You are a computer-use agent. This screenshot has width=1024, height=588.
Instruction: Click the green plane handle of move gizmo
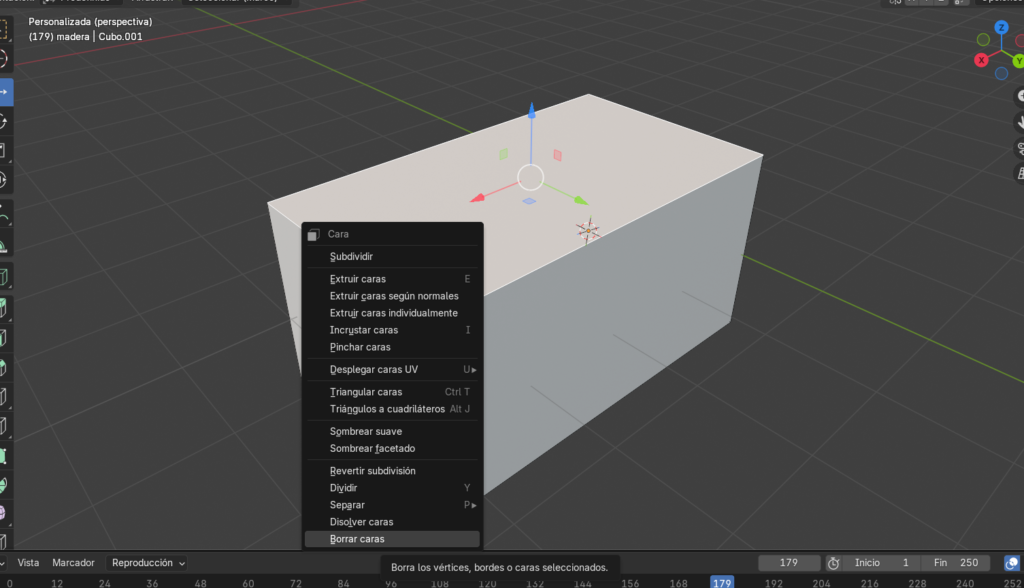(x=503, y=154)
